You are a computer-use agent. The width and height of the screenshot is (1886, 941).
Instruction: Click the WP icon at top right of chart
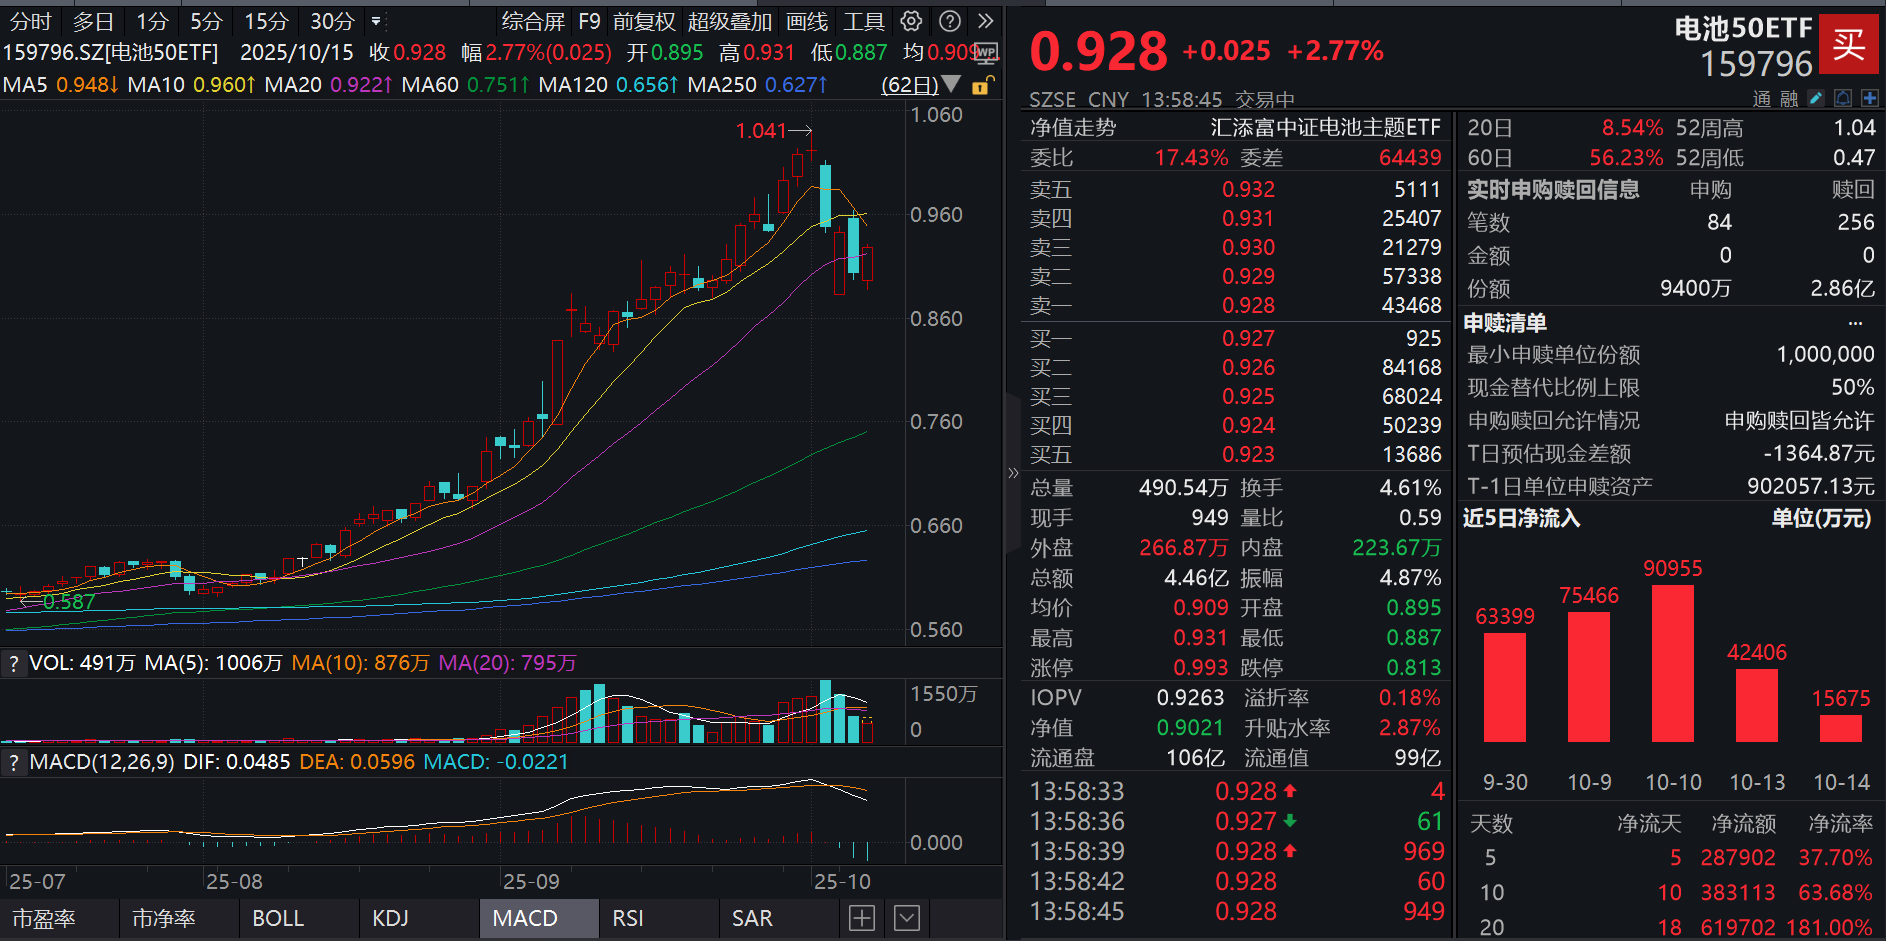pyautogui.click(x=985, y=53)
